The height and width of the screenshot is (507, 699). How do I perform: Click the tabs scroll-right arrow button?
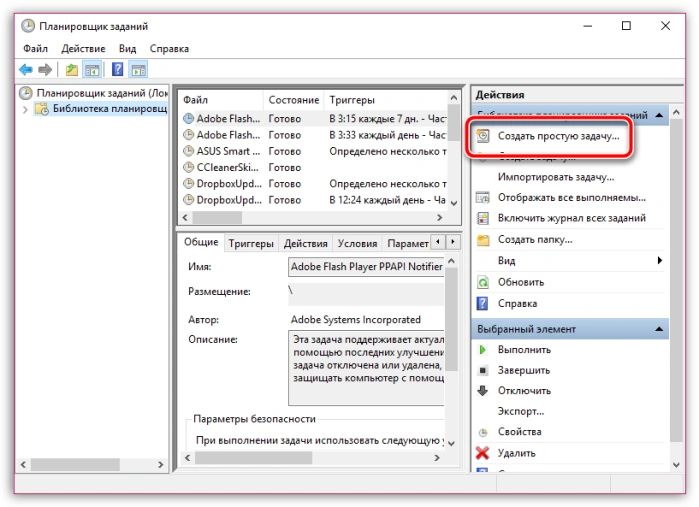(453, 242)
